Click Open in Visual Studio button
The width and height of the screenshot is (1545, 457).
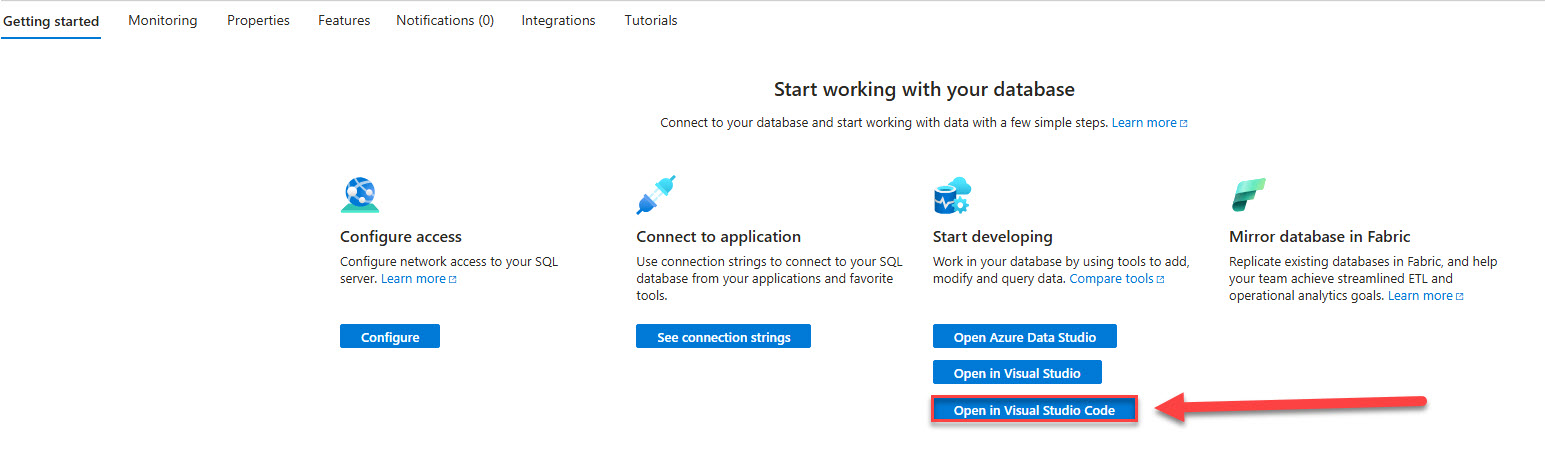click(x=1016, y=373)
